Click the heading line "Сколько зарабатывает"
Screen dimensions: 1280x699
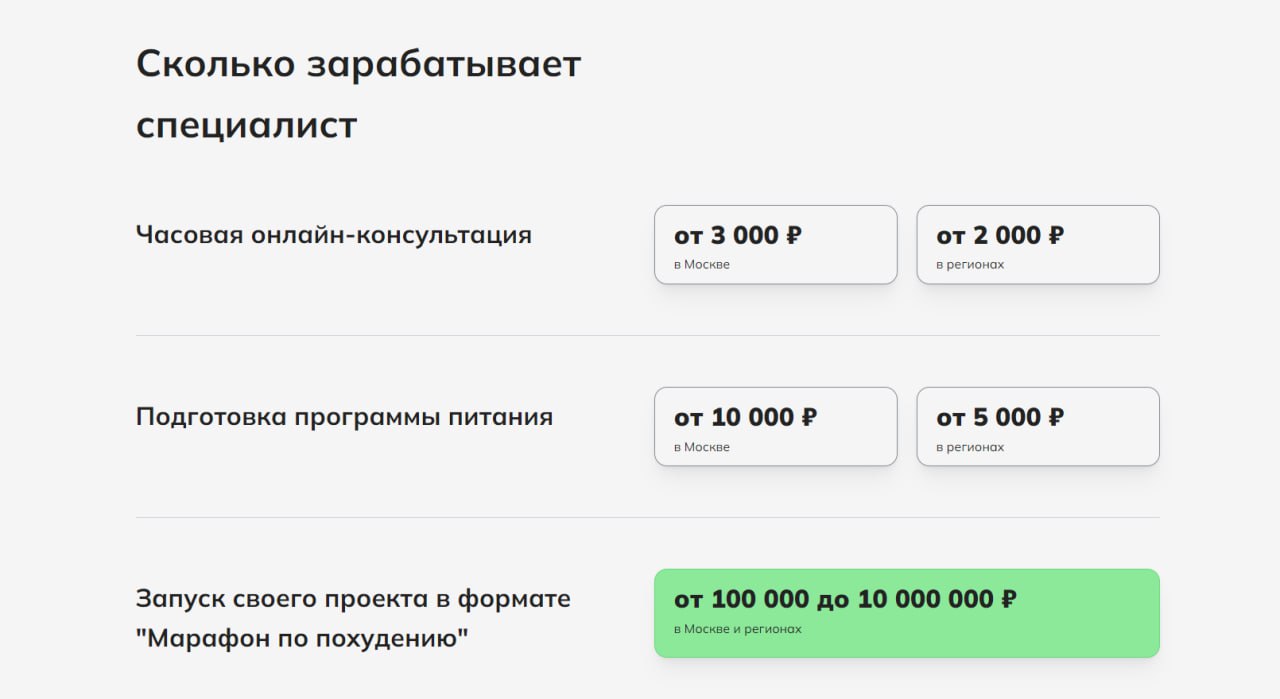pyautogui.click(x=358, y=65)
